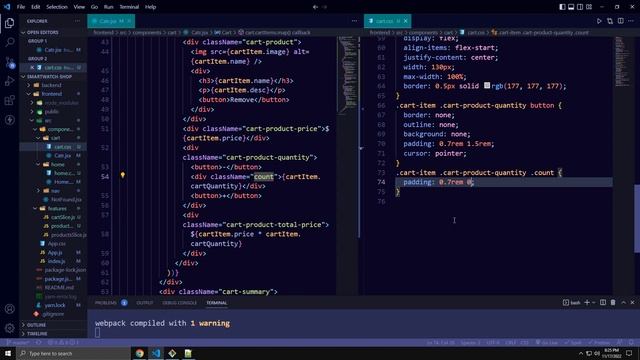Expand the public folder
The width and height of the screenshot is (640, 360).
51,112
